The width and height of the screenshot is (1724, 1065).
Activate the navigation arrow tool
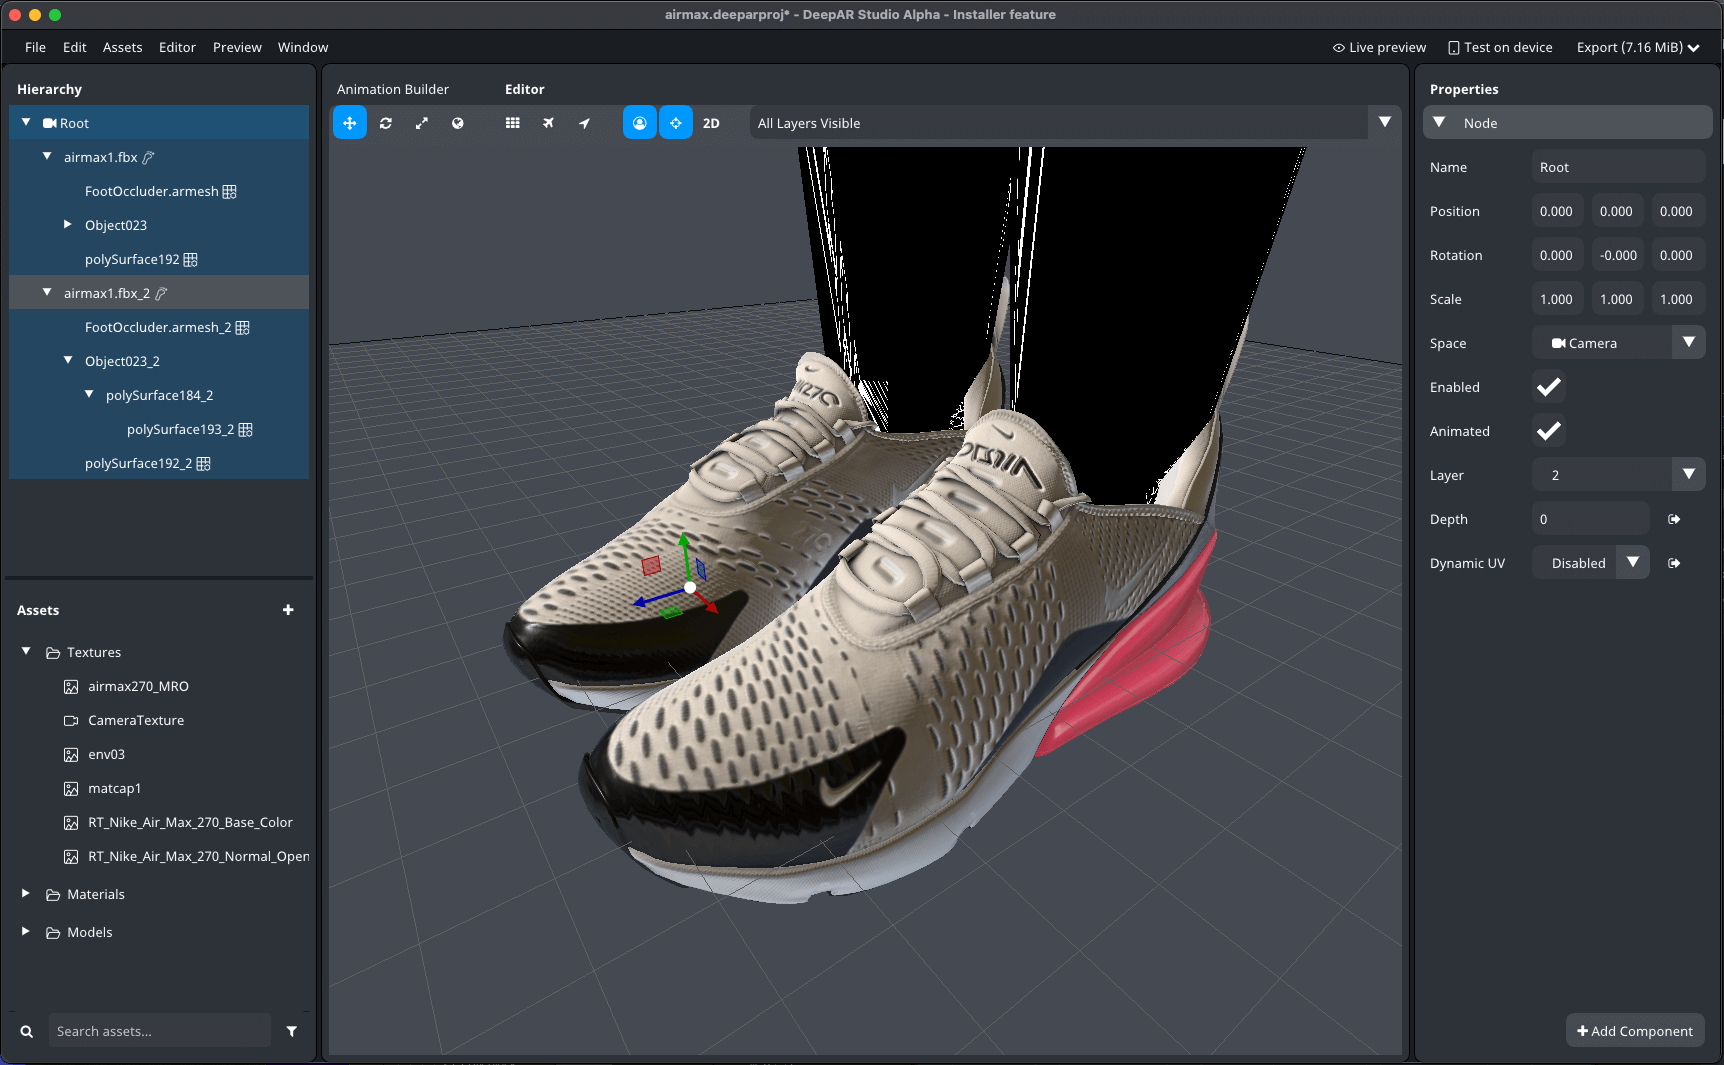click(x=584, y=122)
